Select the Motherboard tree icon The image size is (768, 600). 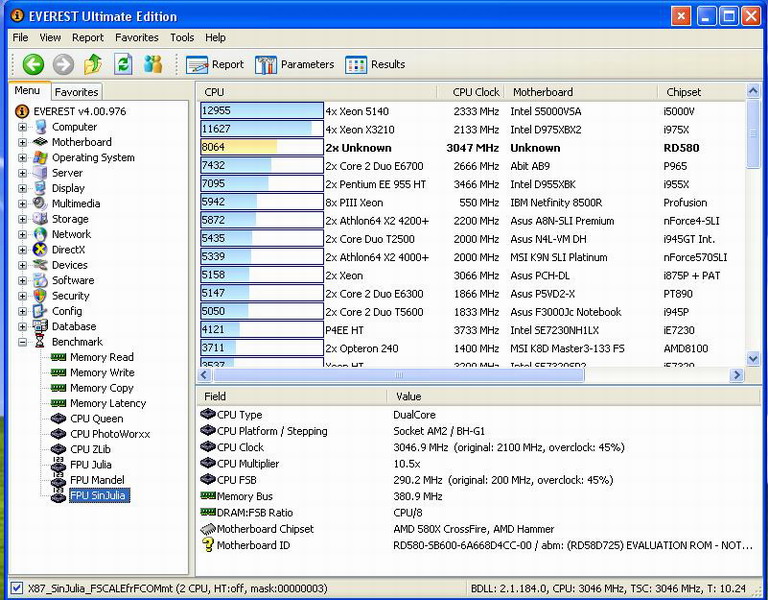41,142
